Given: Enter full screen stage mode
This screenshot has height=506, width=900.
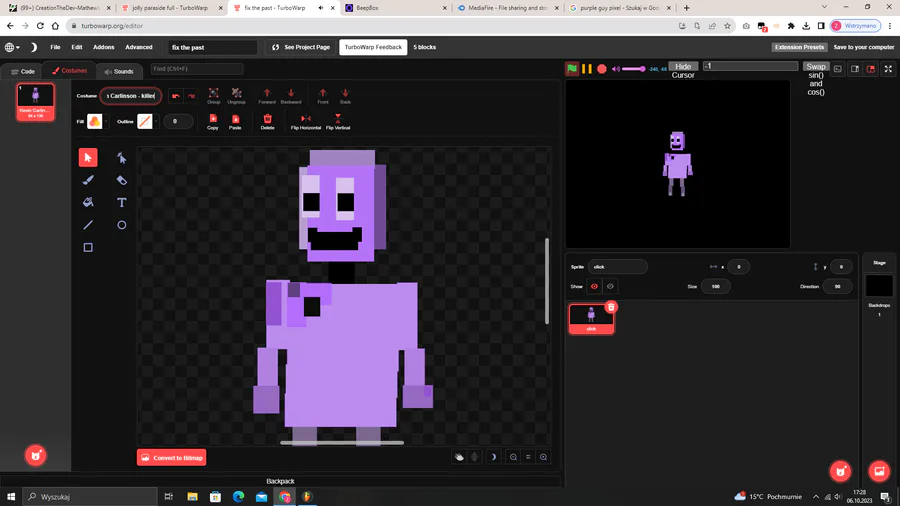Looking at the screenshot, I should 889,69.
